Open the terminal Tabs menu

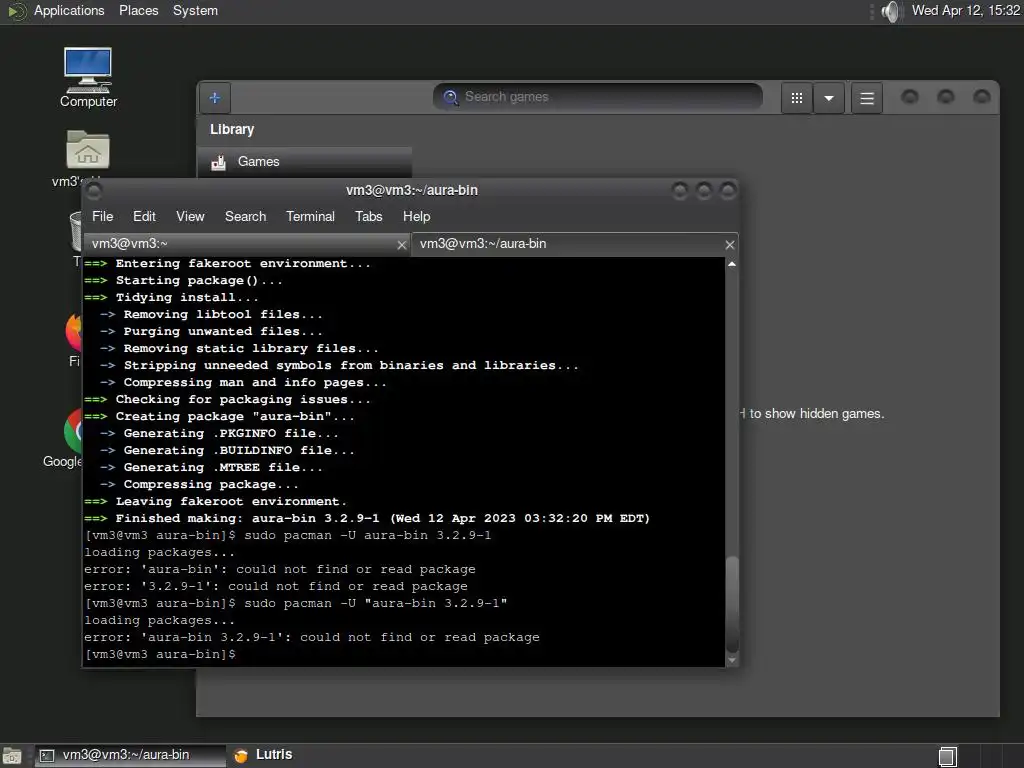click(x=369, y=216)
